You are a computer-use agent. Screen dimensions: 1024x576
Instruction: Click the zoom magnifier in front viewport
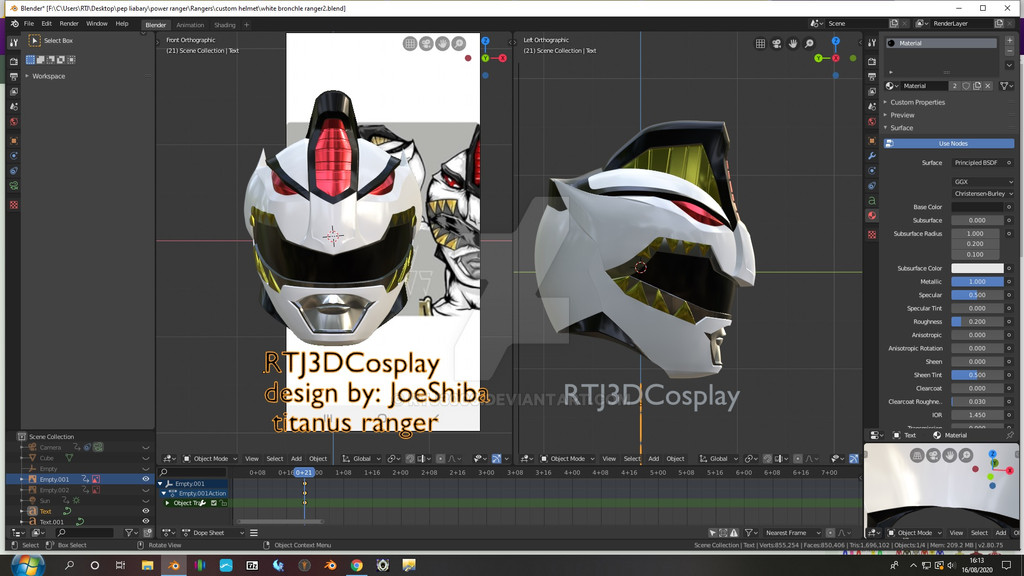tap(459, 44)
